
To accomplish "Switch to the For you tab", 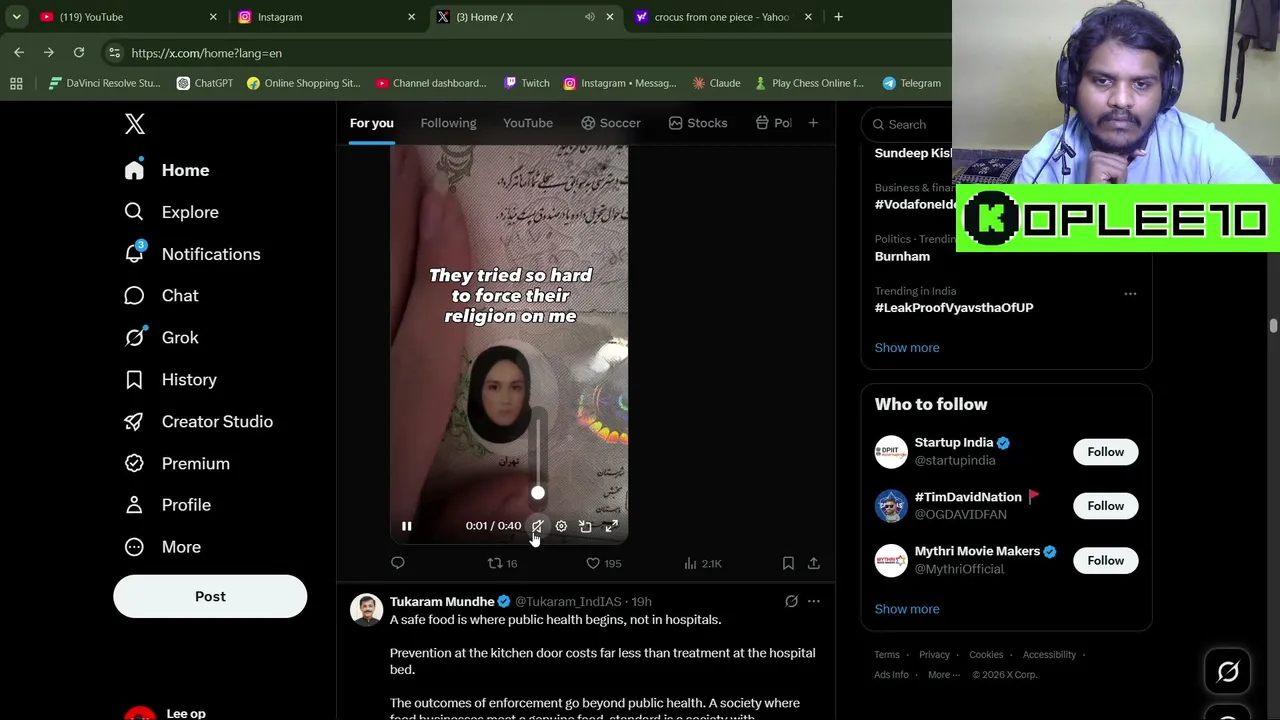I will tap(372, 123).
